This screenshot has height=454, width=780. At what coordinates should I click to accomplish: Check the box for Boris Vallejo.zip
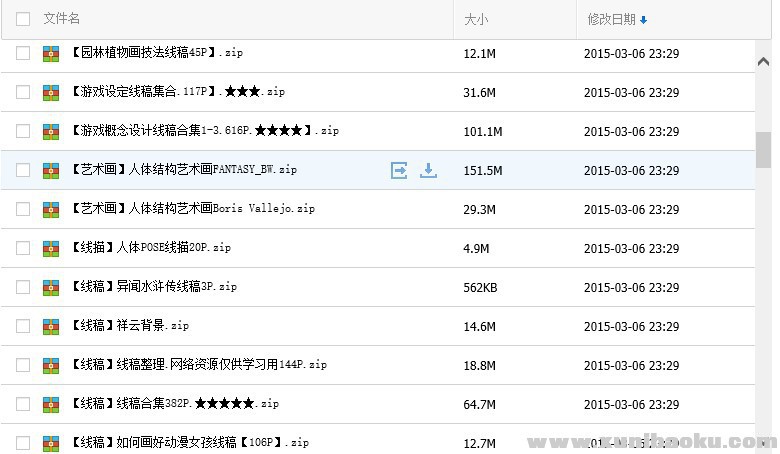click(x=23, y=209)
